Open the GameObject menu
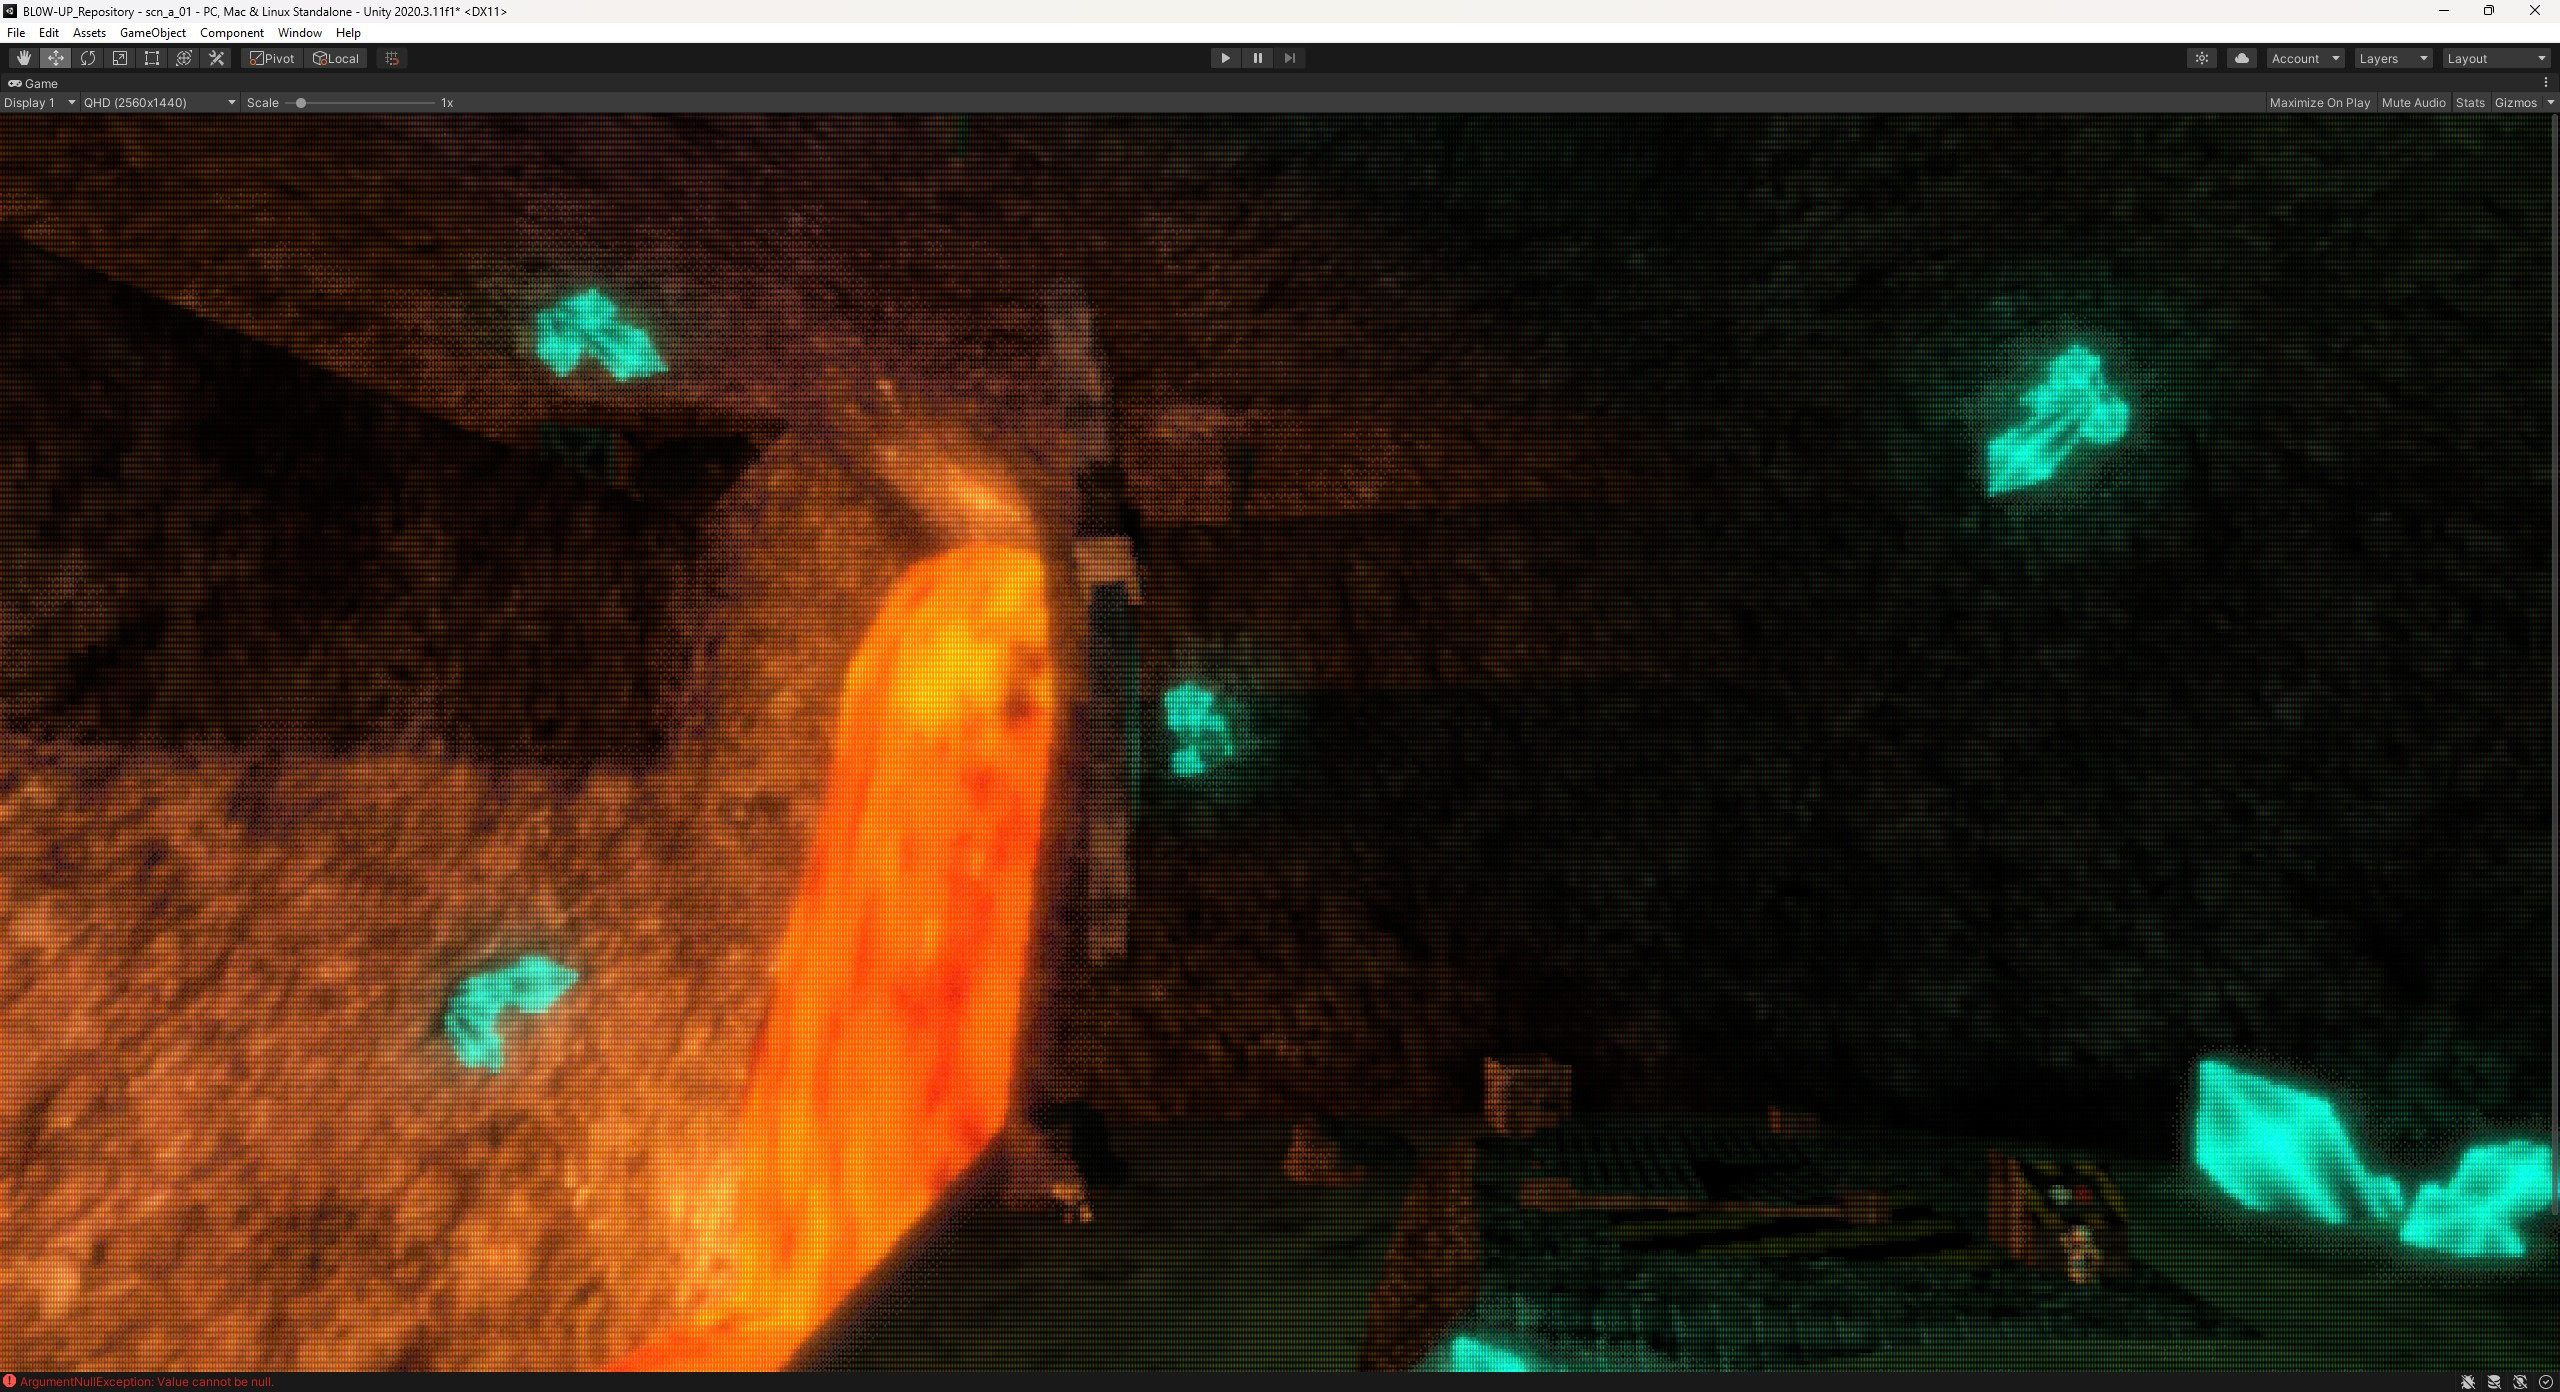This screenshot has height=1392, width=2560. [152, 32]
